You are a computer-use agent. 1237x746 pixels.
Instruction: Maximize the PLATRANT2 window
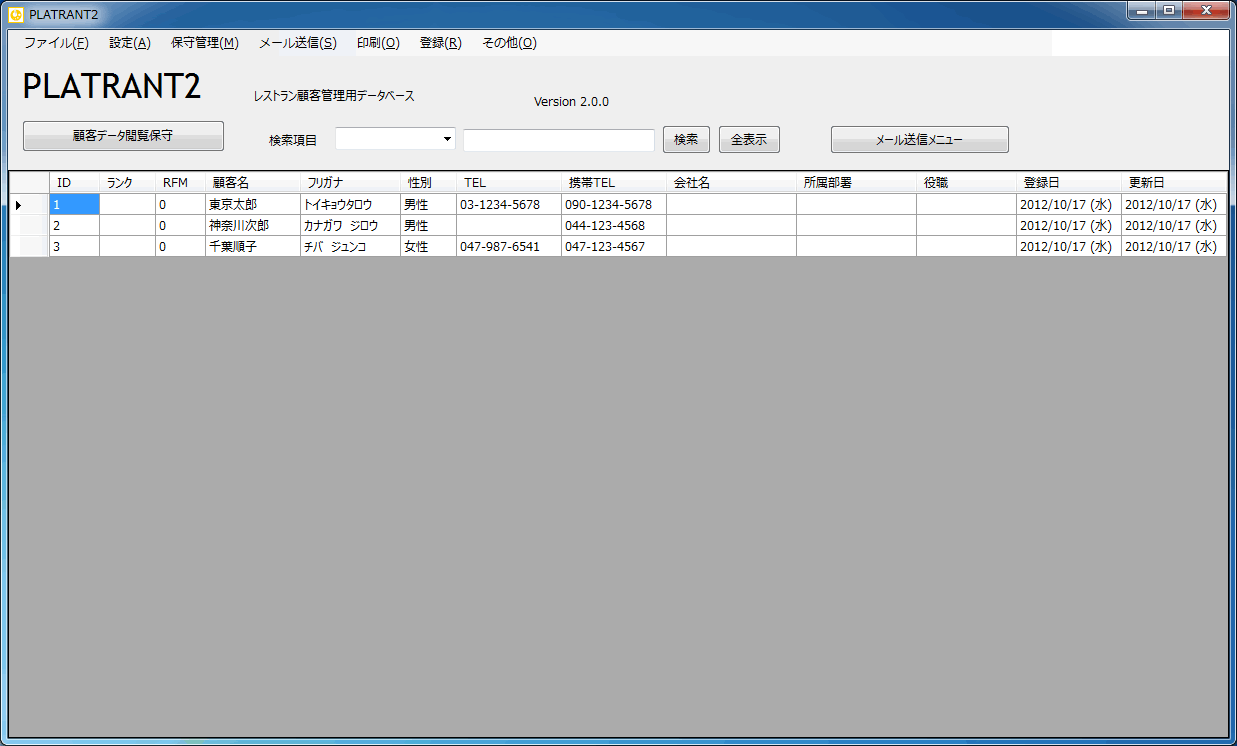pyautogui.click(x=1168, y=10)
